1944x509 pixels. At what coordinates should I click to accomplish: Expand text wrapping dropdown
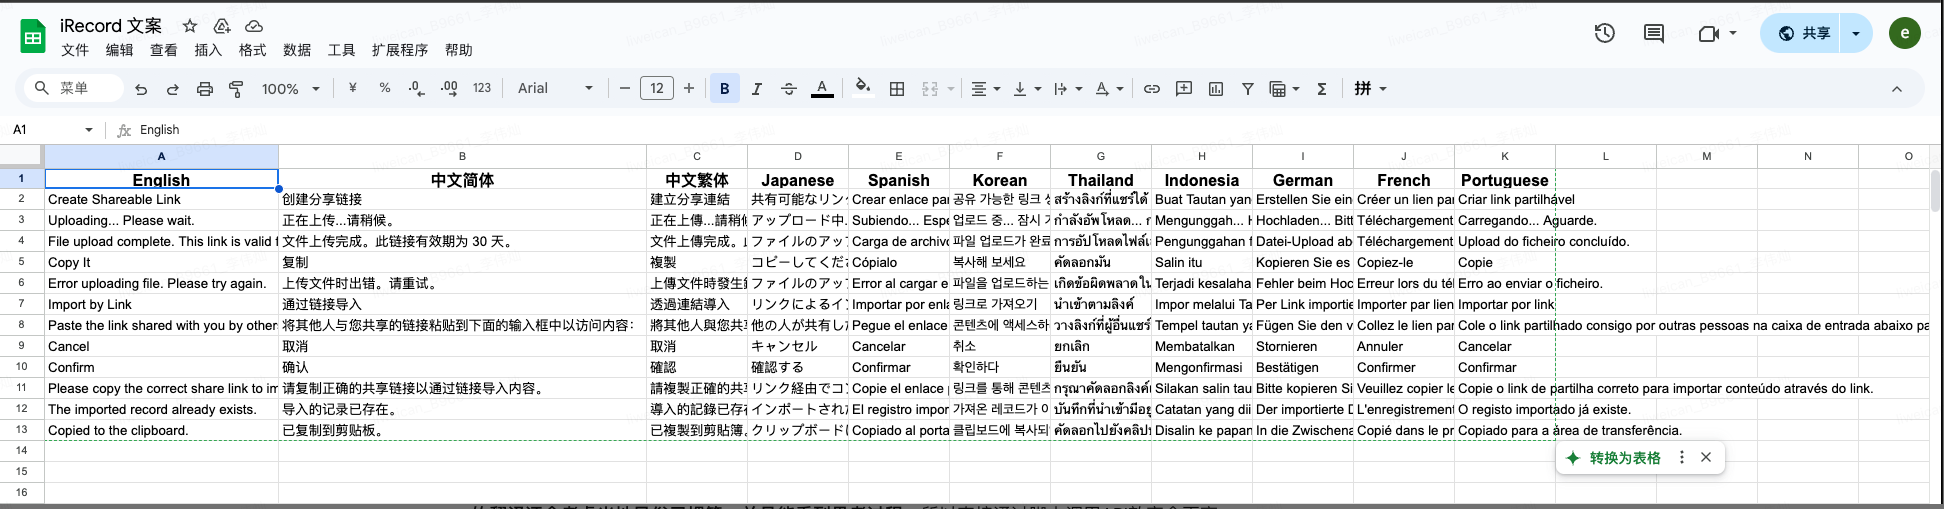(x=1079, y=89)
